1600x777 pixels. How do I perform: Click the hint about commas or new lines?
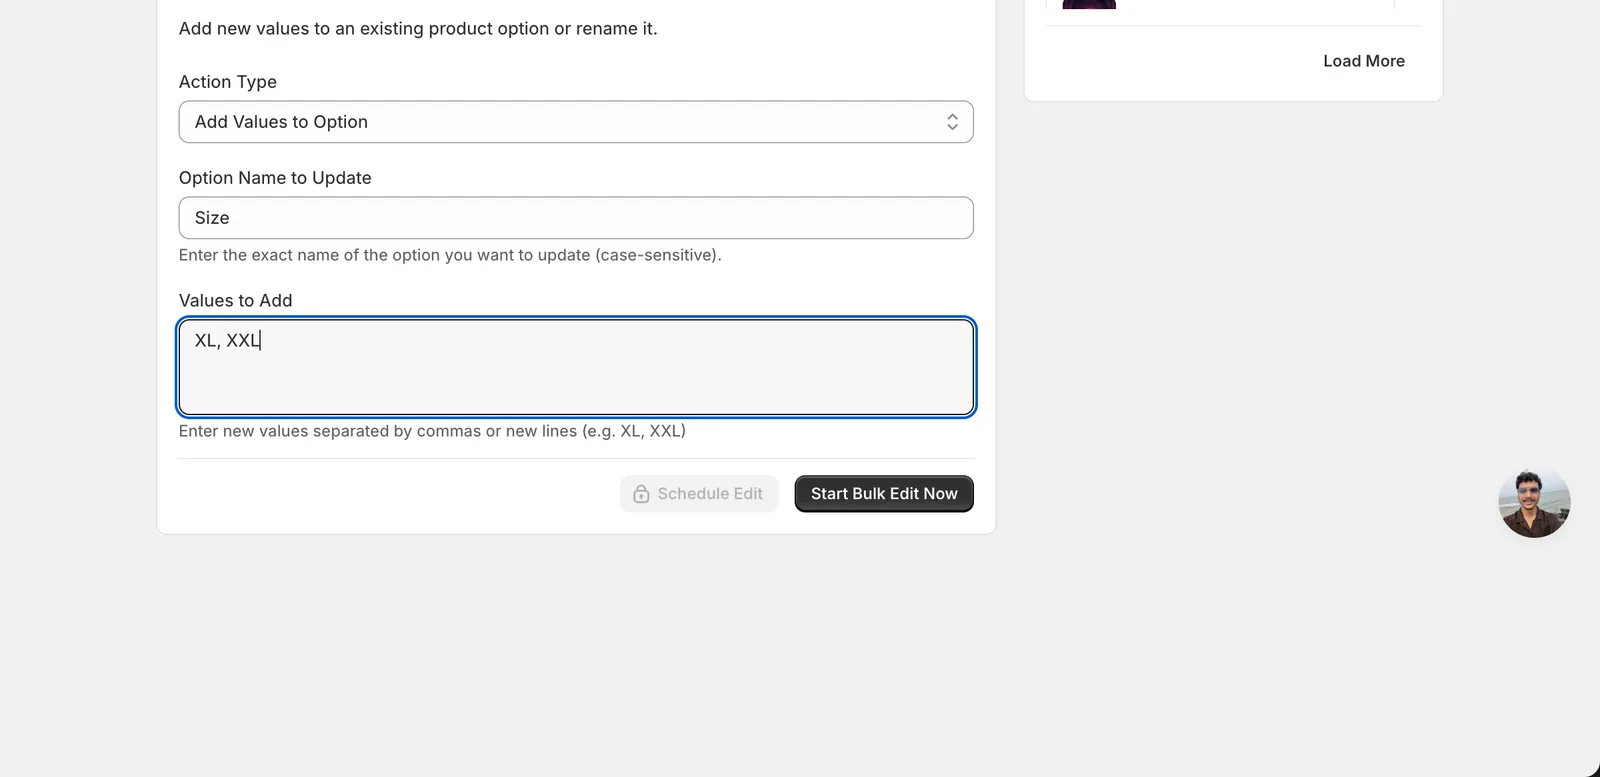432,431
